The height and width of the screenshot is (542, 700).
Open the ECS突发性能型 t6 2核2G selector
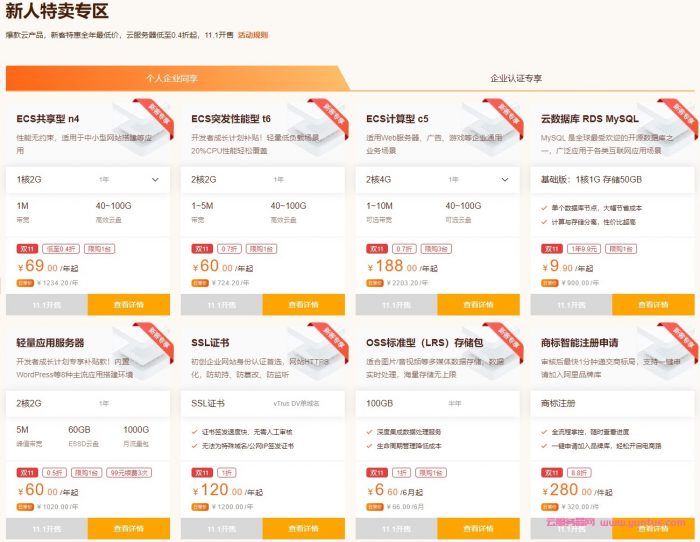[x=262, y=179]
